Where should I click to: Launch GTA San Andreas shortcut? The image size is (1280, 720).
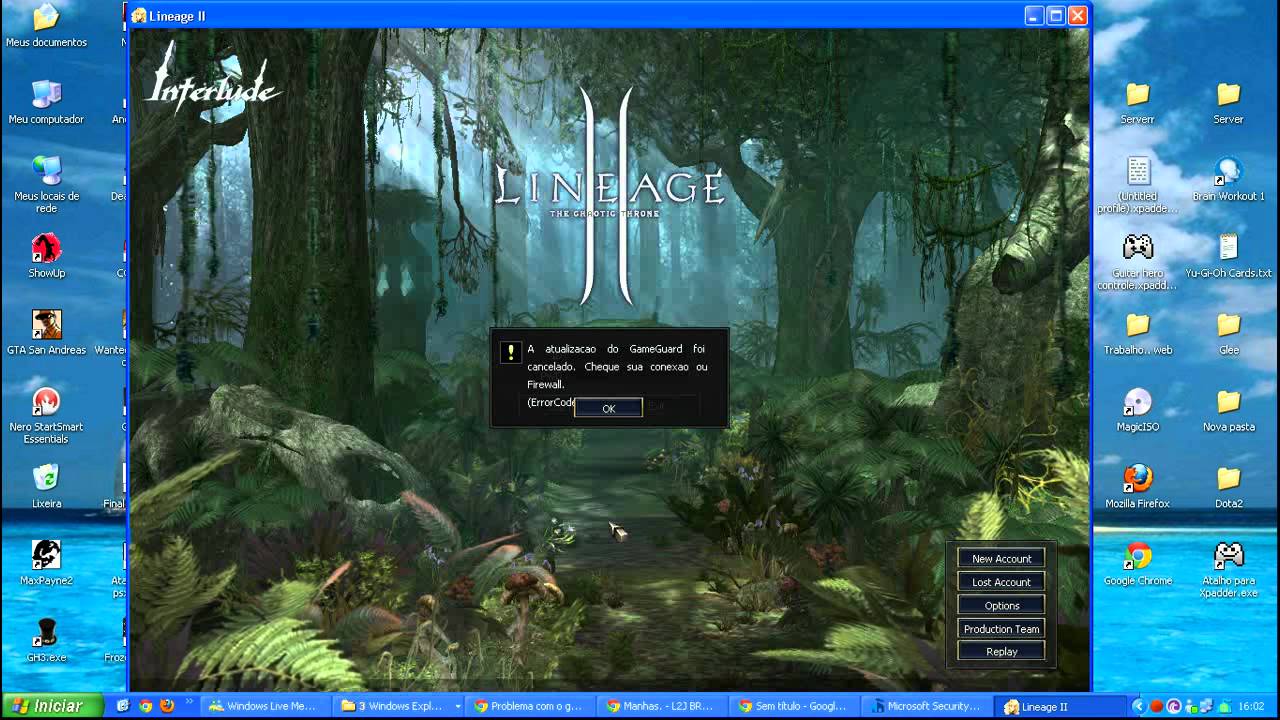tap(46, 334)
